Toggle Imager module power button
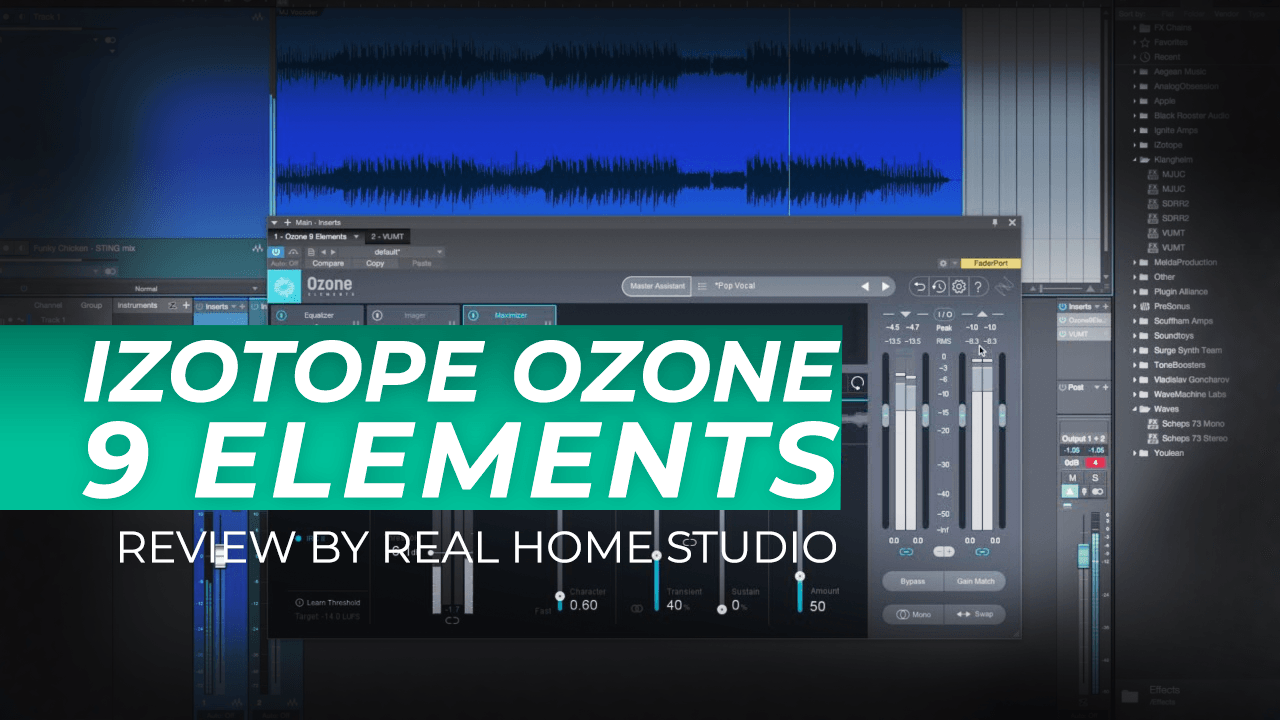This screenshot has width=1280, height=720. (x=378, y=315)
